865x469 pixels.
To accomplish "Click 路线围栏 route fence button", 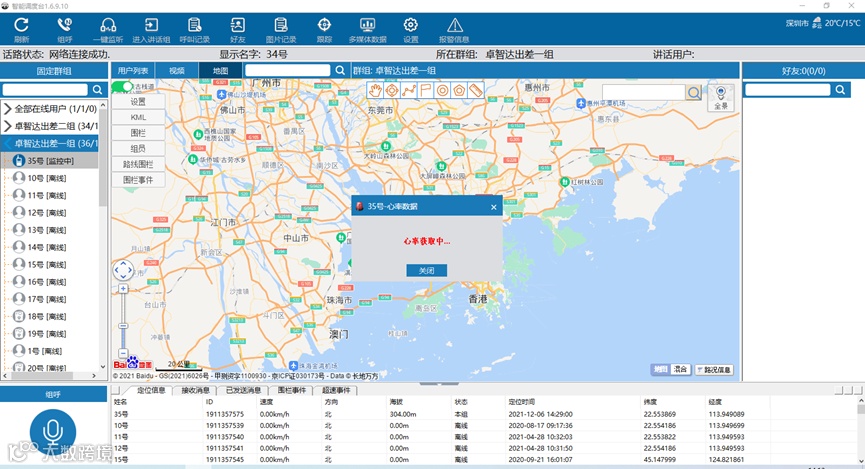I will point(138,164).
